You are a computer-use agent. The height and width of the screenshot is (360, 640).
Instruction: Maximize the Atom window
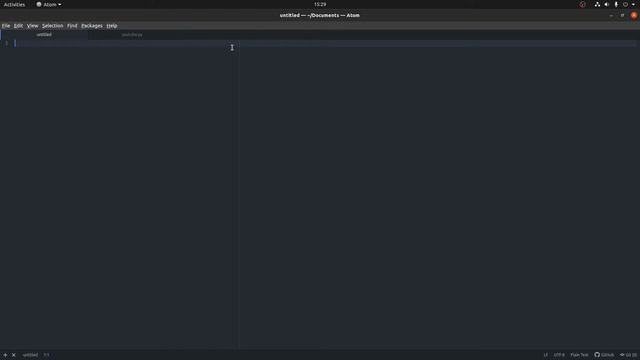click(x=622, y=16)
